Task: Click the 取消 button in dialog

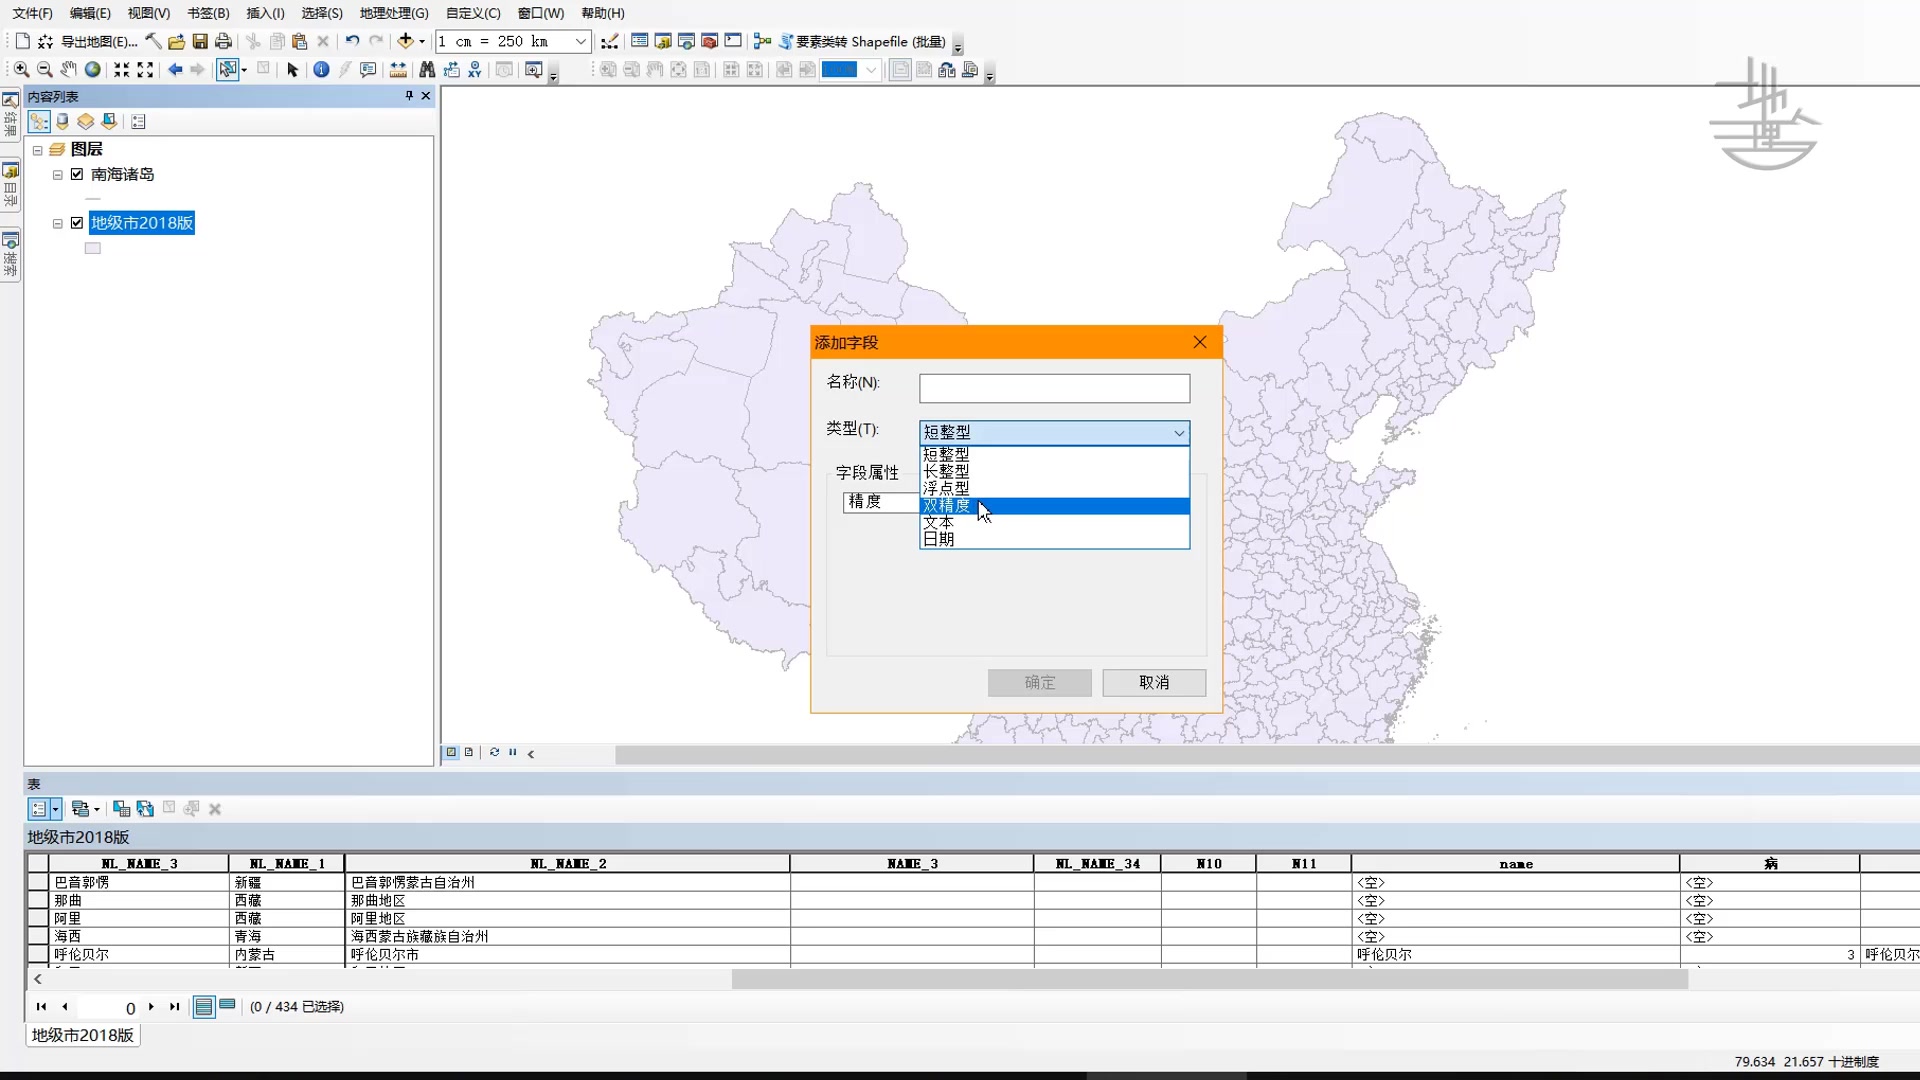Action: pos(1153,682)
